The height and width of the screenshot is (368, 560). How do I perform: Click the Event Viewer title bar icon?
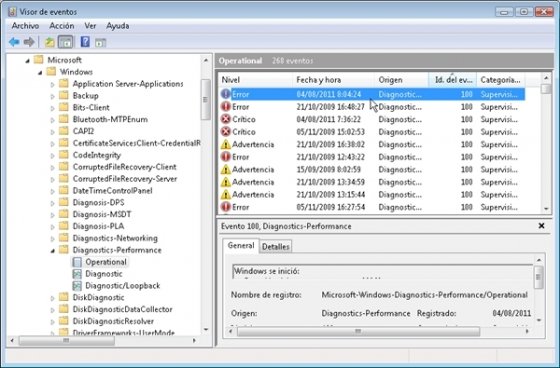[12, 11]
